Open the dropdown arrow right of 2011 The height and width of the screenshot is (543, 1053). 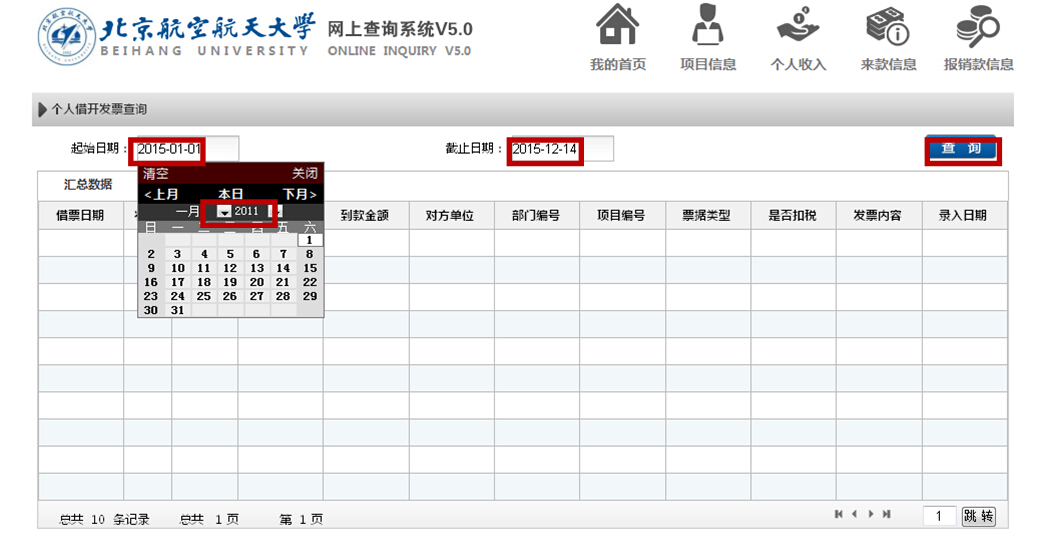277,212
